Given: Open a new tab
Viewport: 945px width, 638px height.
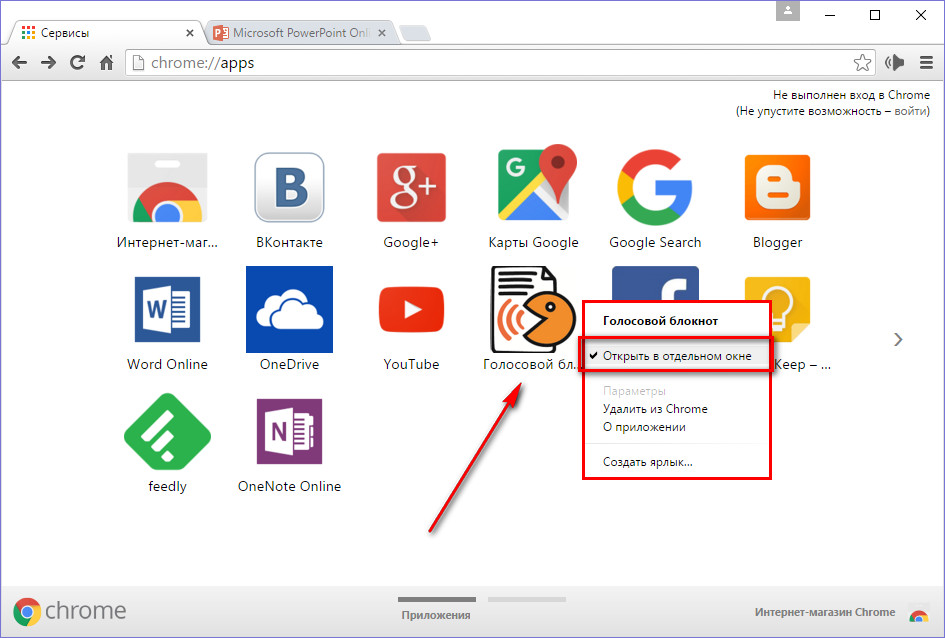Looking at the screenshot, I should click(x=415, y=34).
